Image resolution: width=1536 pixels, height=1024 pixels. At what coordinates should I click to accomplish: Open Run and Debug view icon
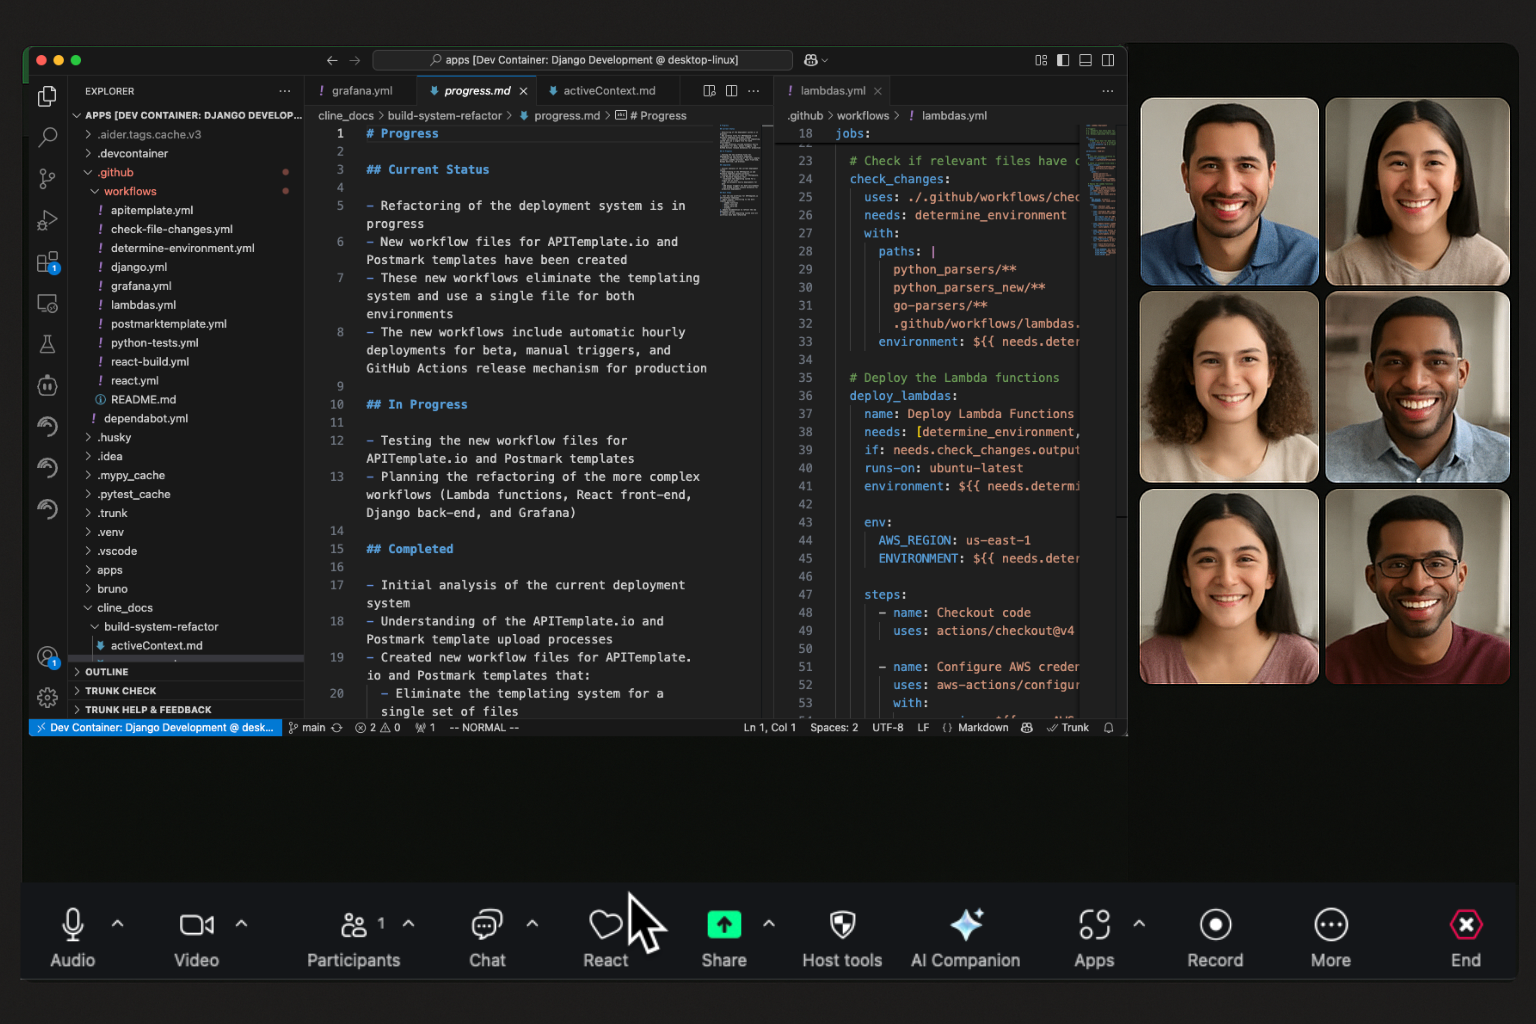click(47, 220)
